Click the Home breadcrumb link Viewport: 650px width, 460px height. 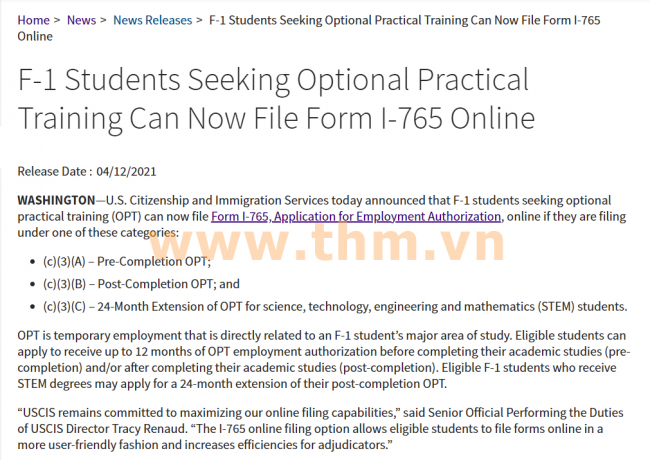click(33, 20)
